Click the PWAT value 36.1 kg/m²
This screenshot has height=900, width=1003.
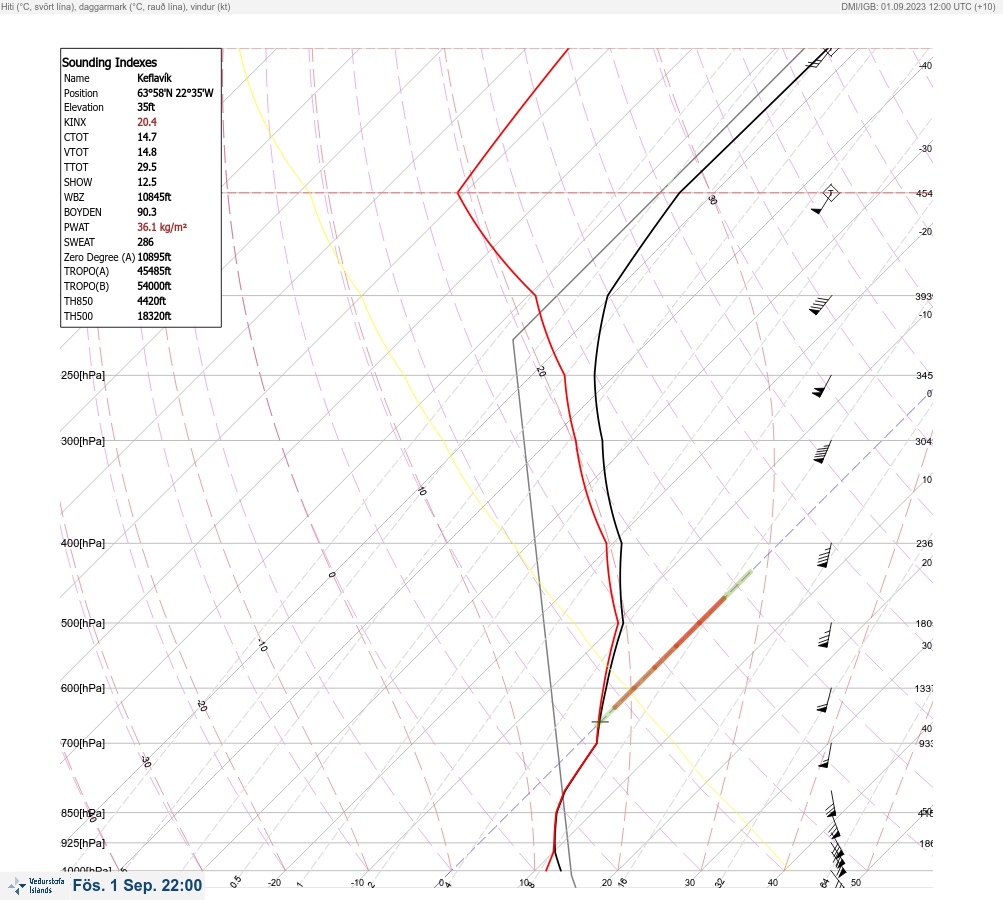[162, 226]
